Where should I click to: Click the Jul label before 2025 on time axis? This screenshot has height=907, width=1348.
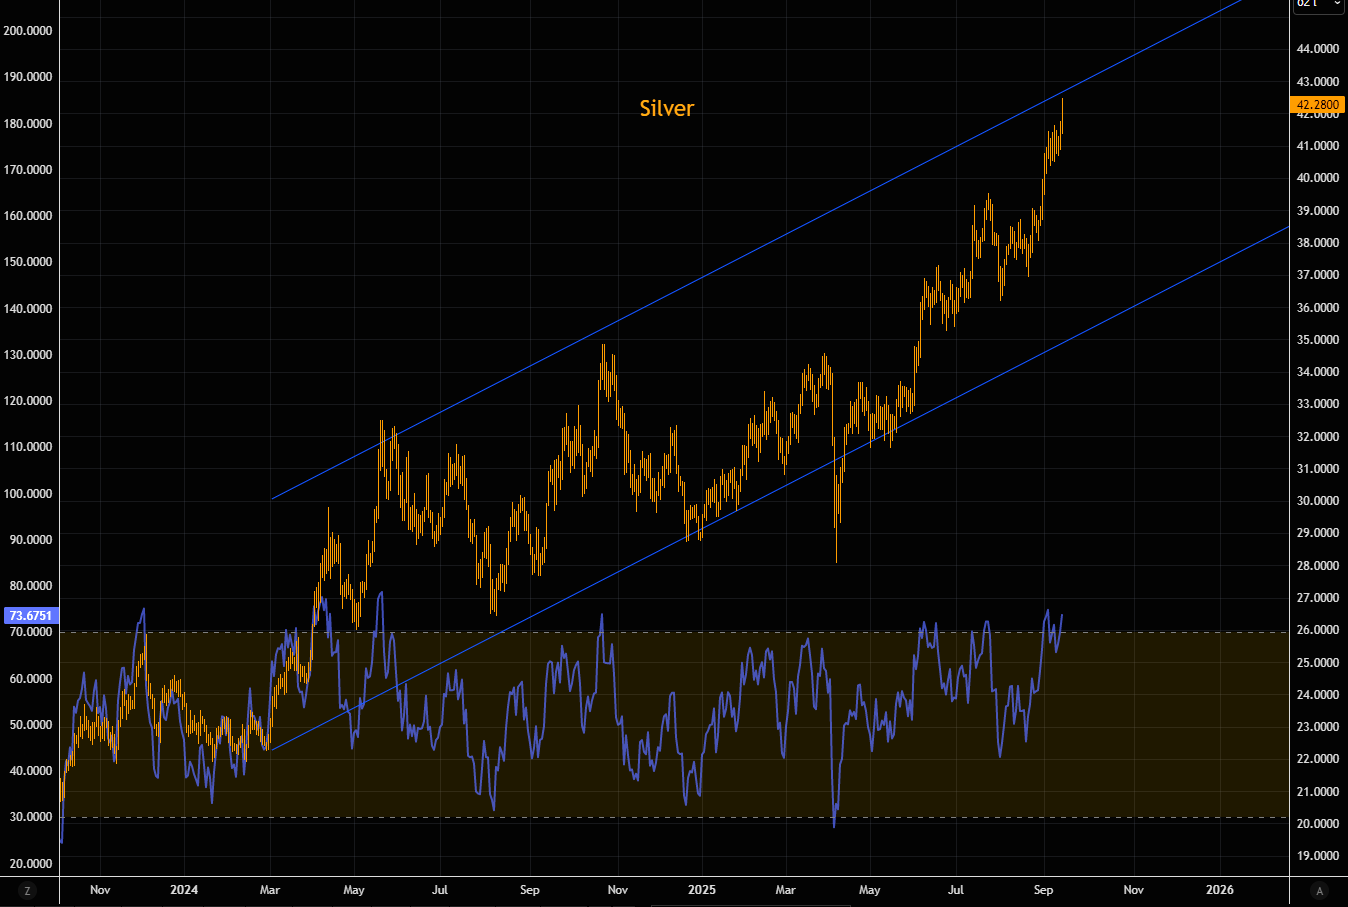click(440, 889)
